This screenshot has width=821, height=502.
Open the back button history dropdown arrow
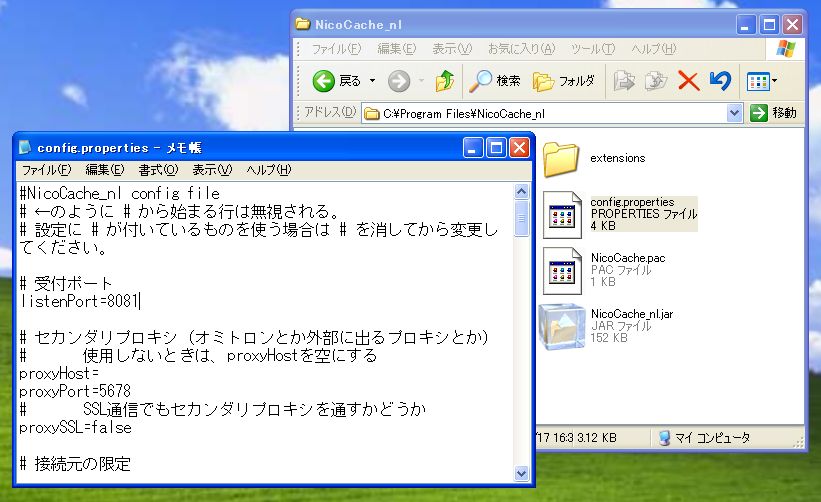372,81
